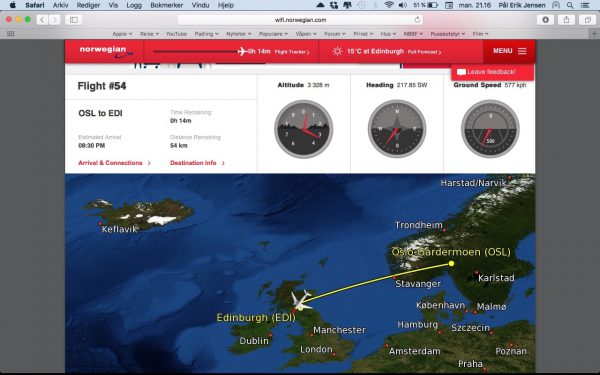Click the Trondheim map label
This screenshot has width=600, height=375.
419,225
